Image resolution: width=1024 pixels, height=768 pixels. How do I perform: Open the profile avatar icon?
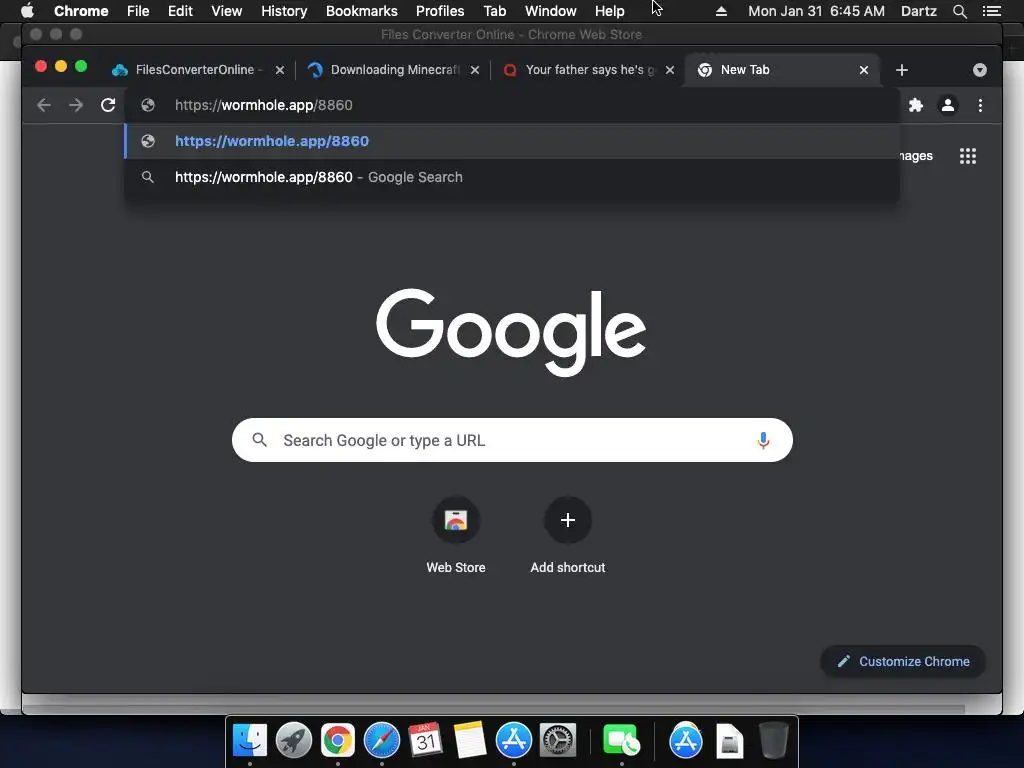click(948, 105)
